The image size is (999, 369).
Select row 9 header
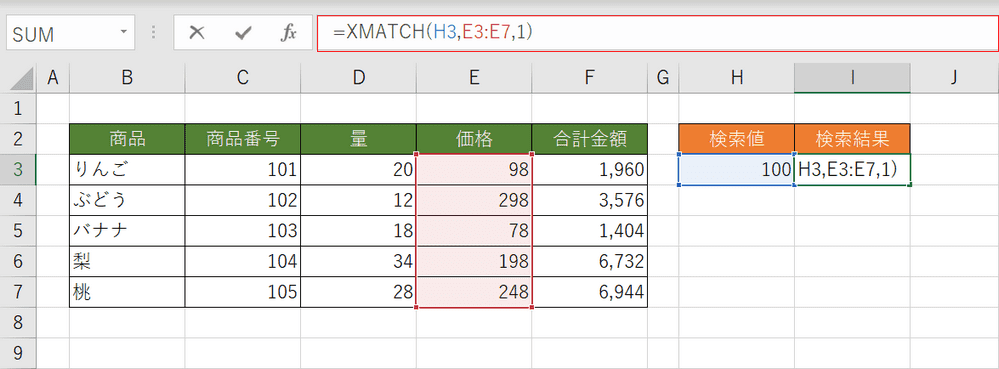[x=18, y=353]
